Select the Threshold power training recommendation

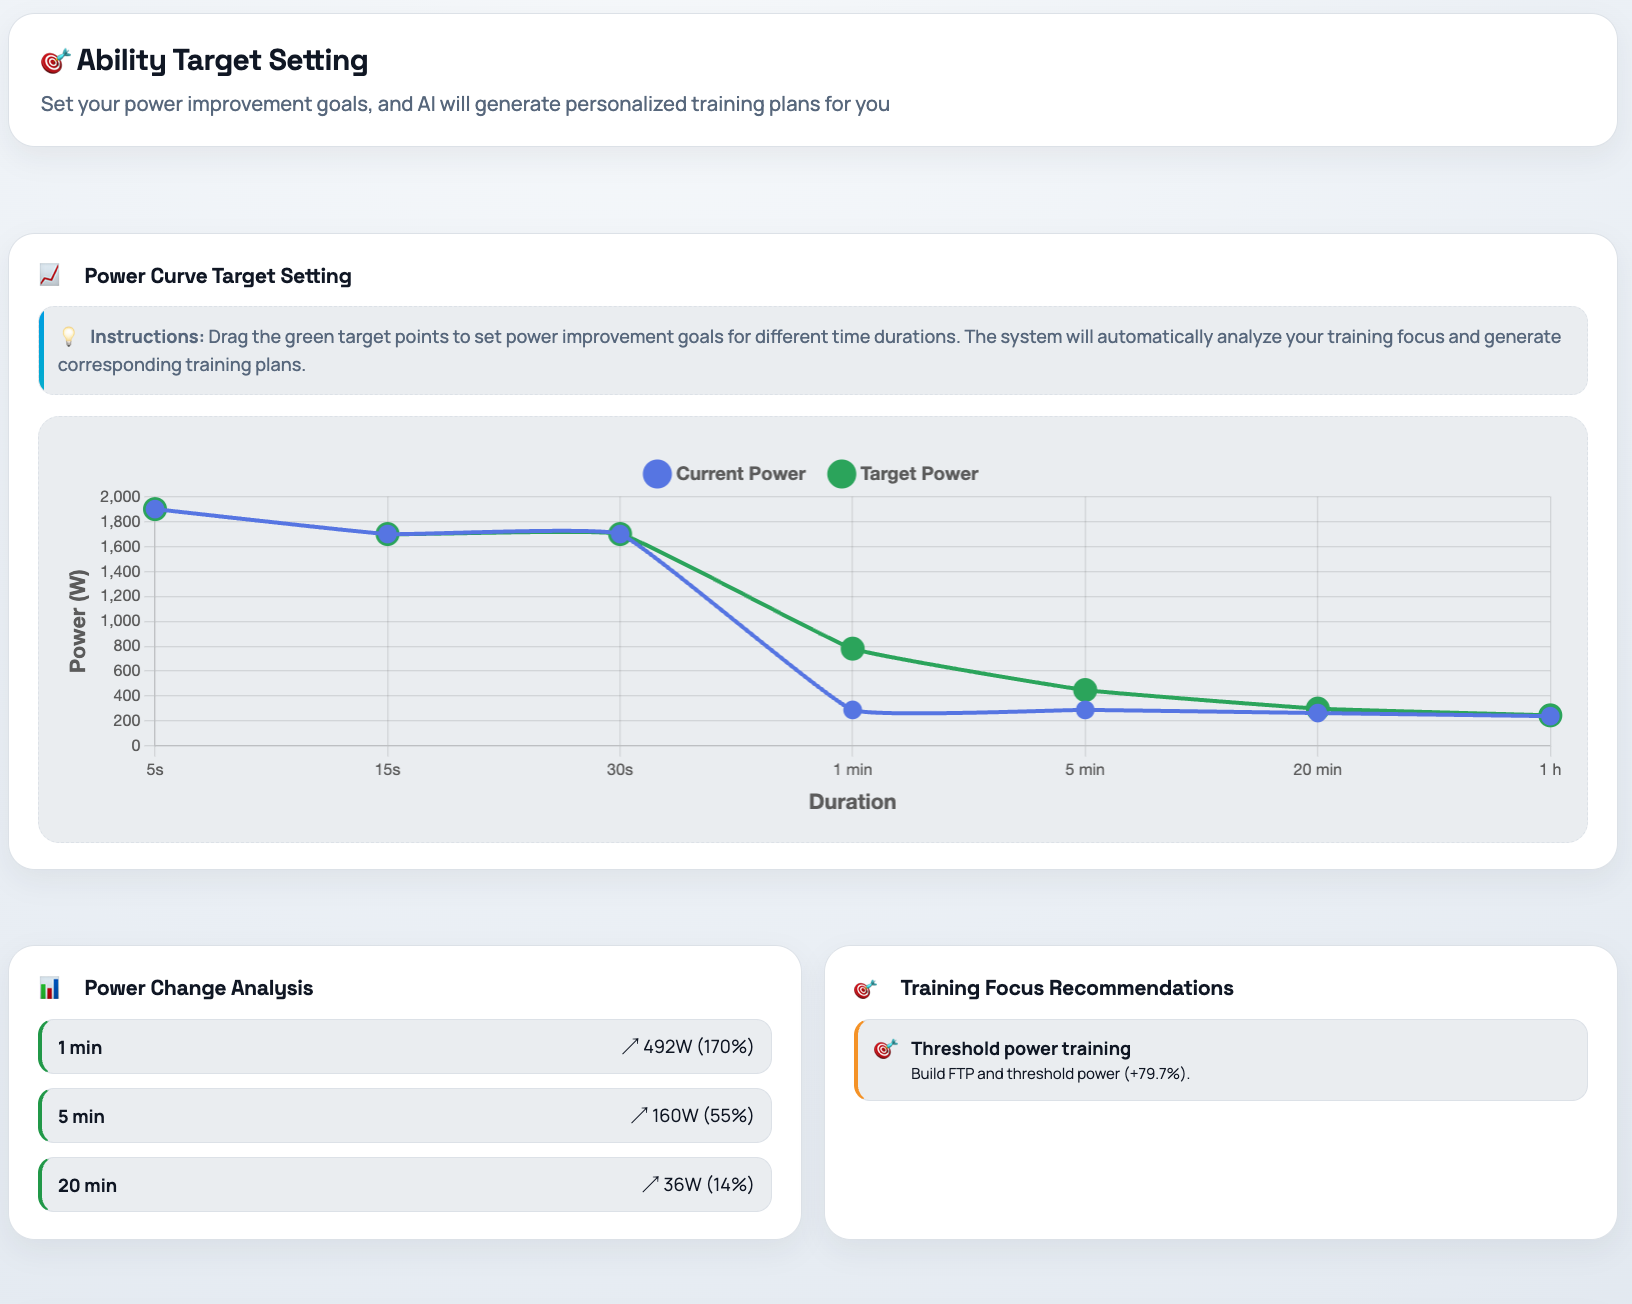click(x=1221, y=1060)
